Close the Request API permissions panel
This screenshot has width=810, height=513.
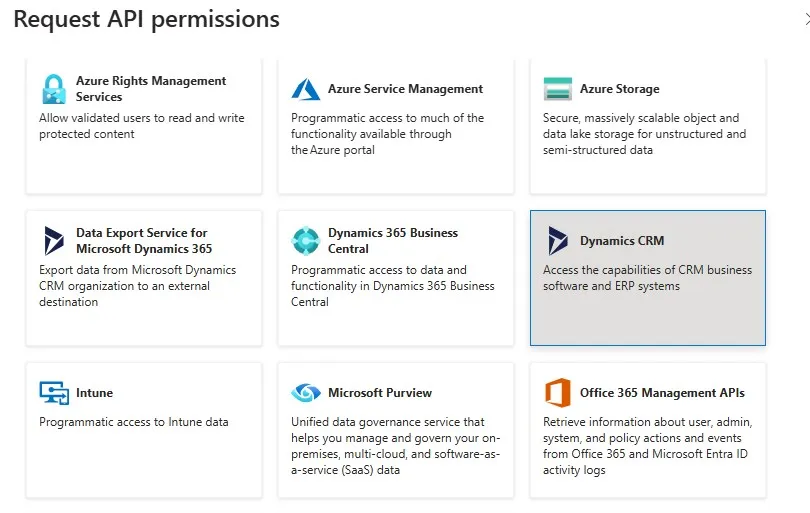[x=807, y=20]
